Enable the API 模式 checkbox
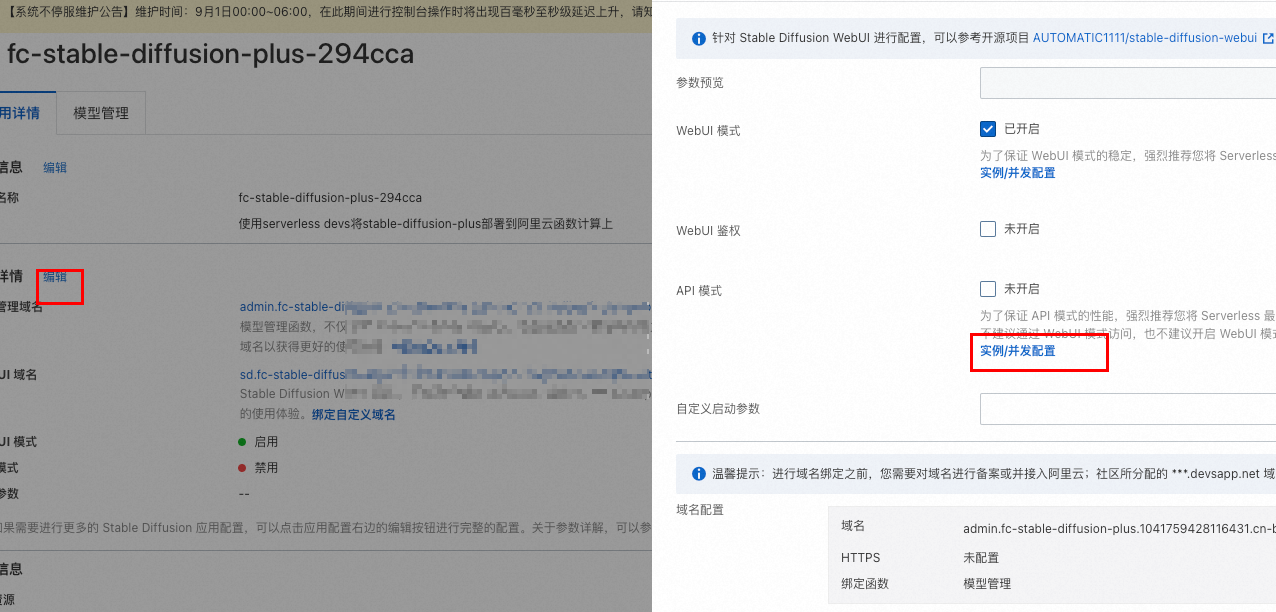 [988, 289]
